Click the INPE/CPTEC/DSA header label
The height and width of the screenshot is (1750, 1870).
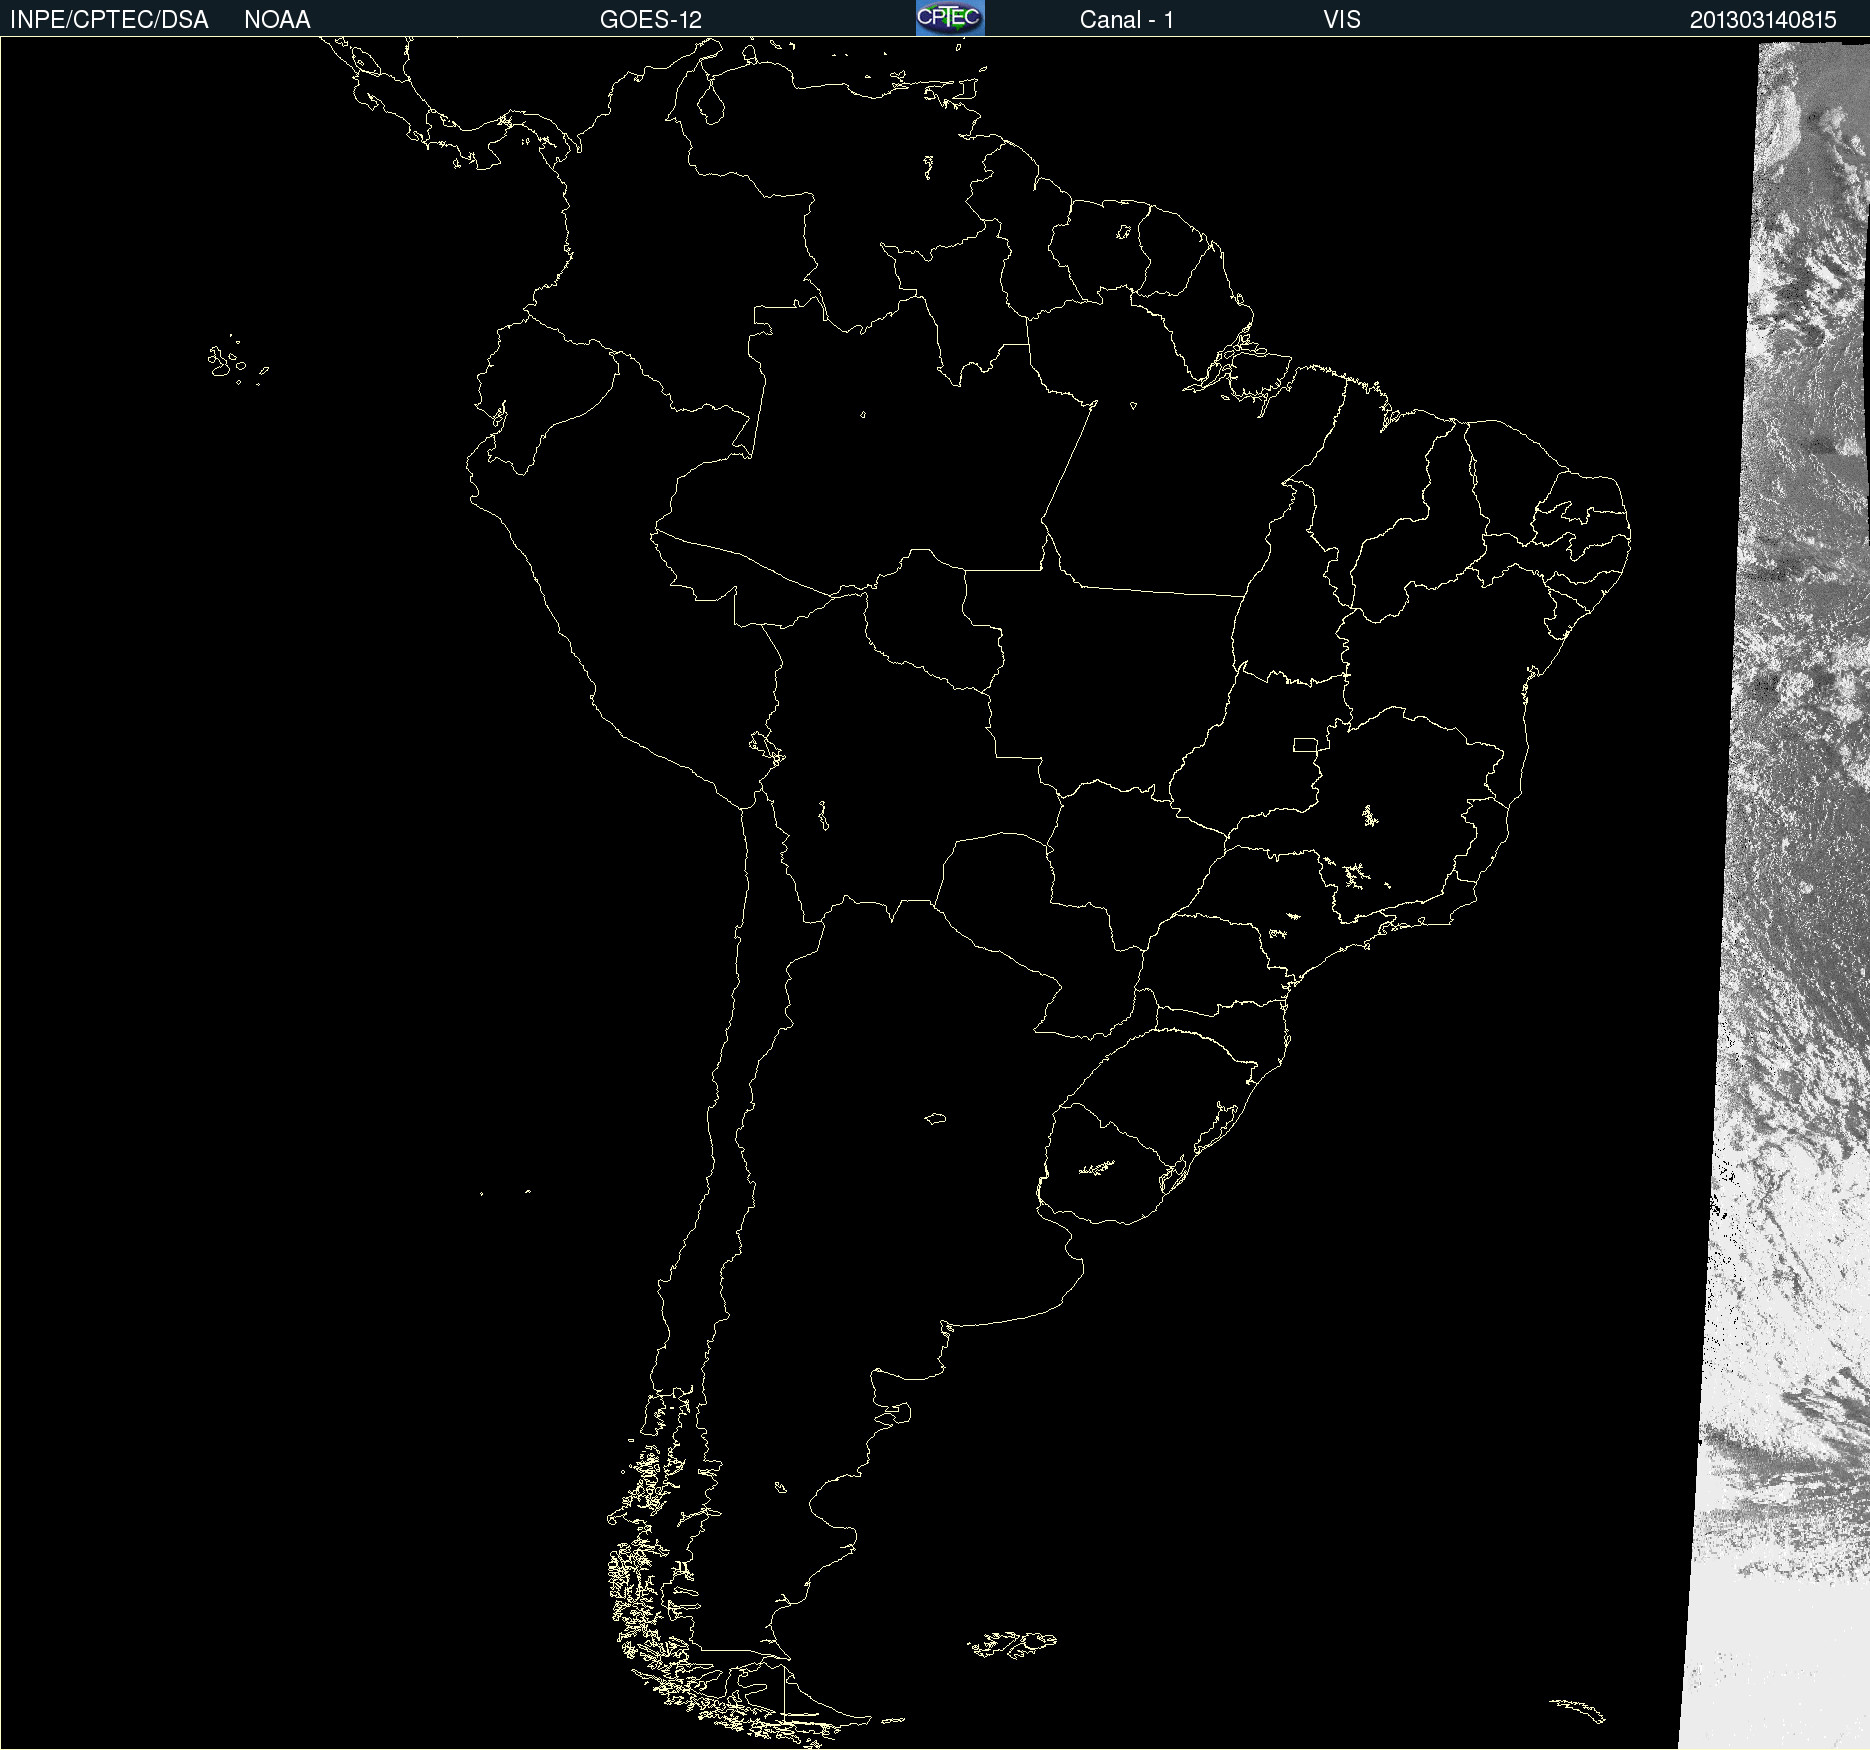[x=109, y=20]
